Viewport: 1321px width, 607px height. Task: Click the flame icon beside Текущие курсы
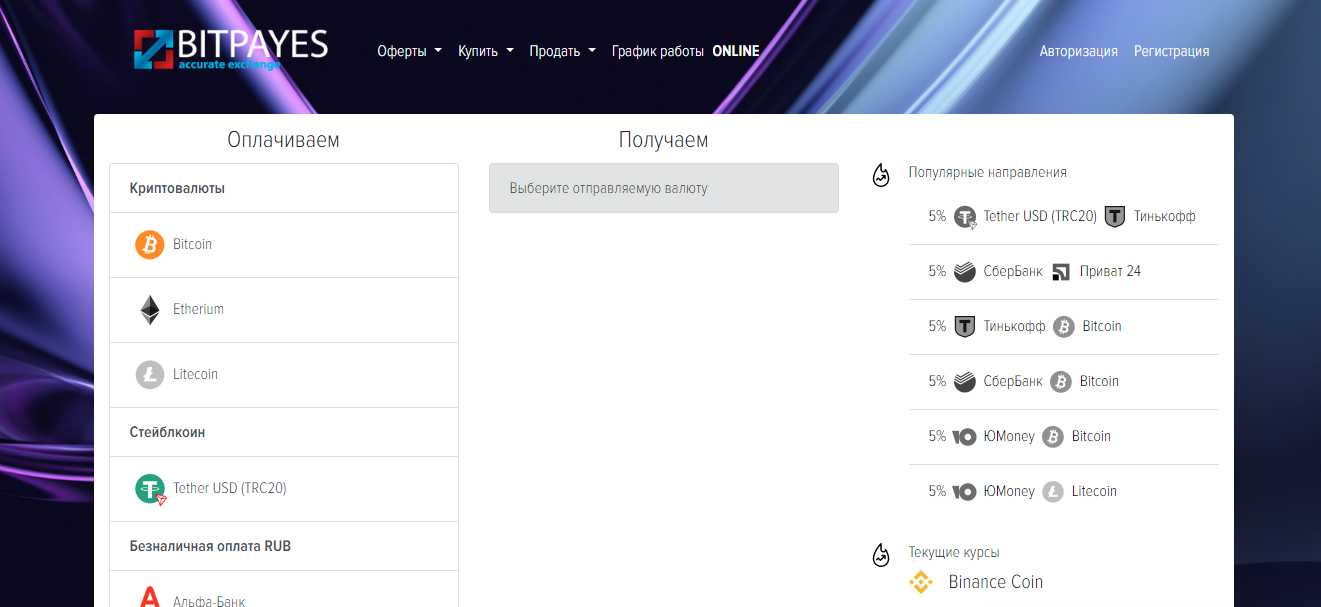pyautogui.click(x=881, y=555)
